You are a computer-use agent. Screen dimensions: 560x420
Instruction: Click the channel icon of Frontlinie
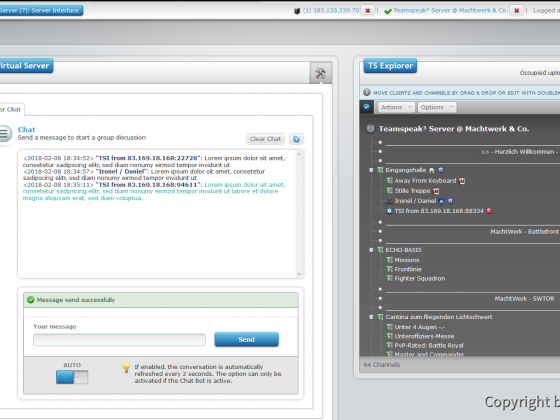(390, 269)
